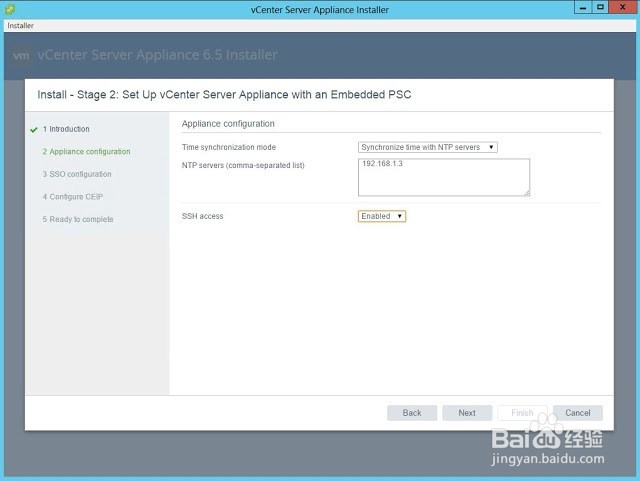Go to step 1 Introduction
640x481 pixels.
click(66, 129)
